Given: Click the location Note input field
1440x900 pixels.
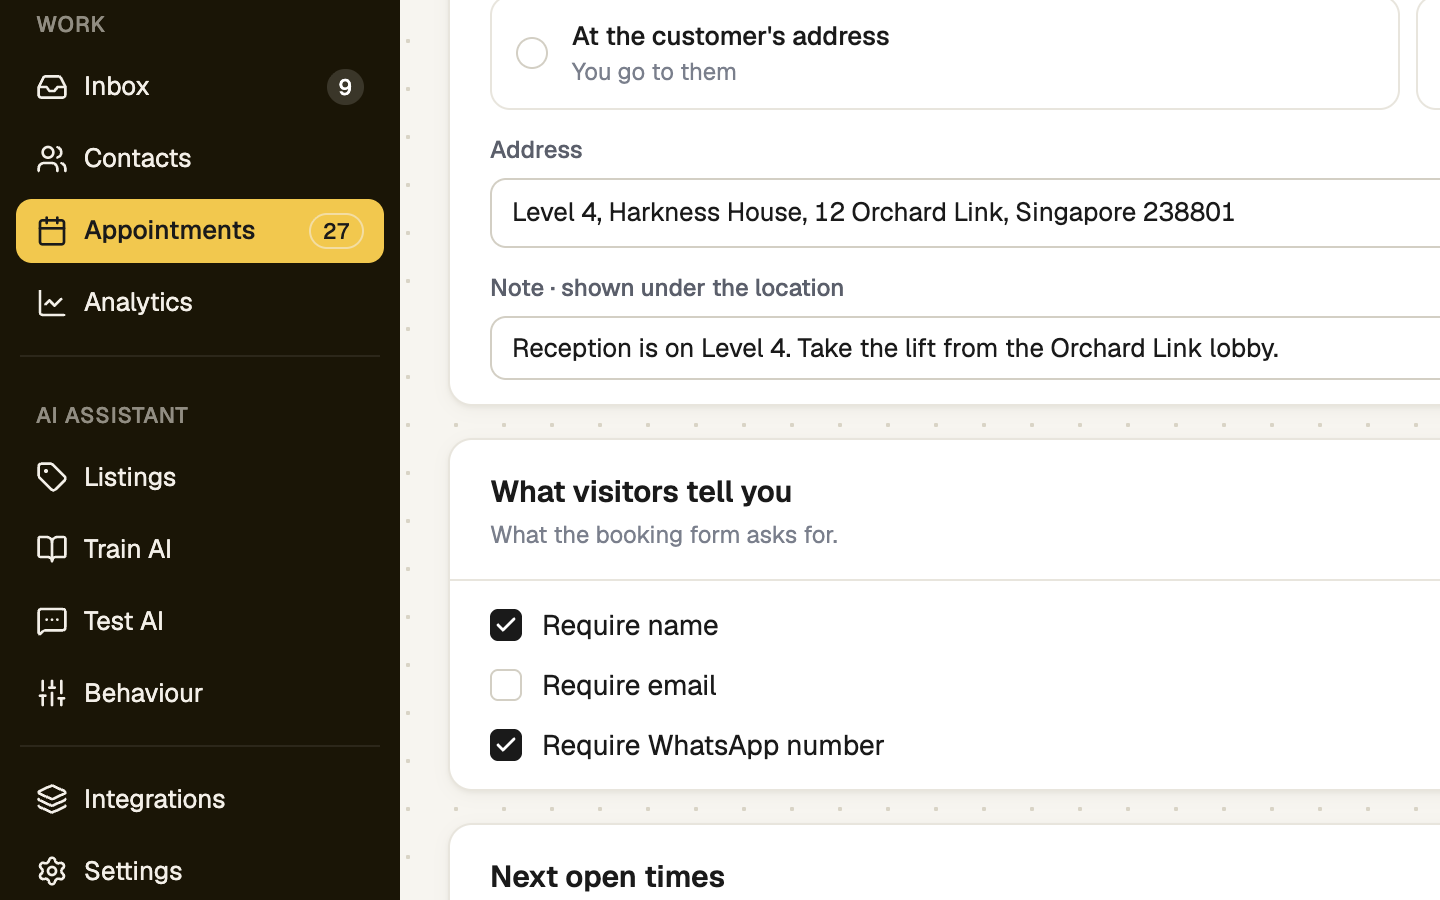Looking at the screenshot, I should click(x=966, y=348).
